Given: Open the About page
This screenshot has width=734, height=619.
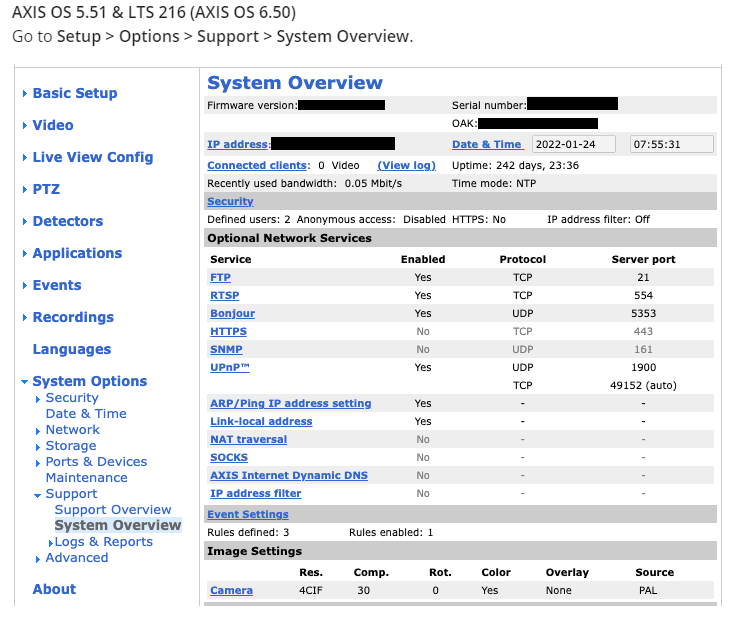Looking at the screenshot, I should [x=54, y=589].
